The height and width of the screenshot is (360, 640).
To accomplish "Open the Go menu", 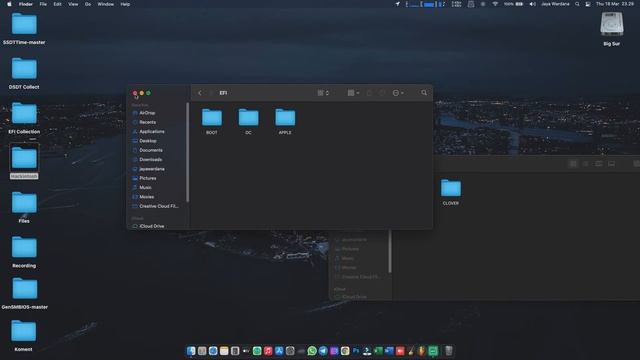I will click(x=88, y=4).
